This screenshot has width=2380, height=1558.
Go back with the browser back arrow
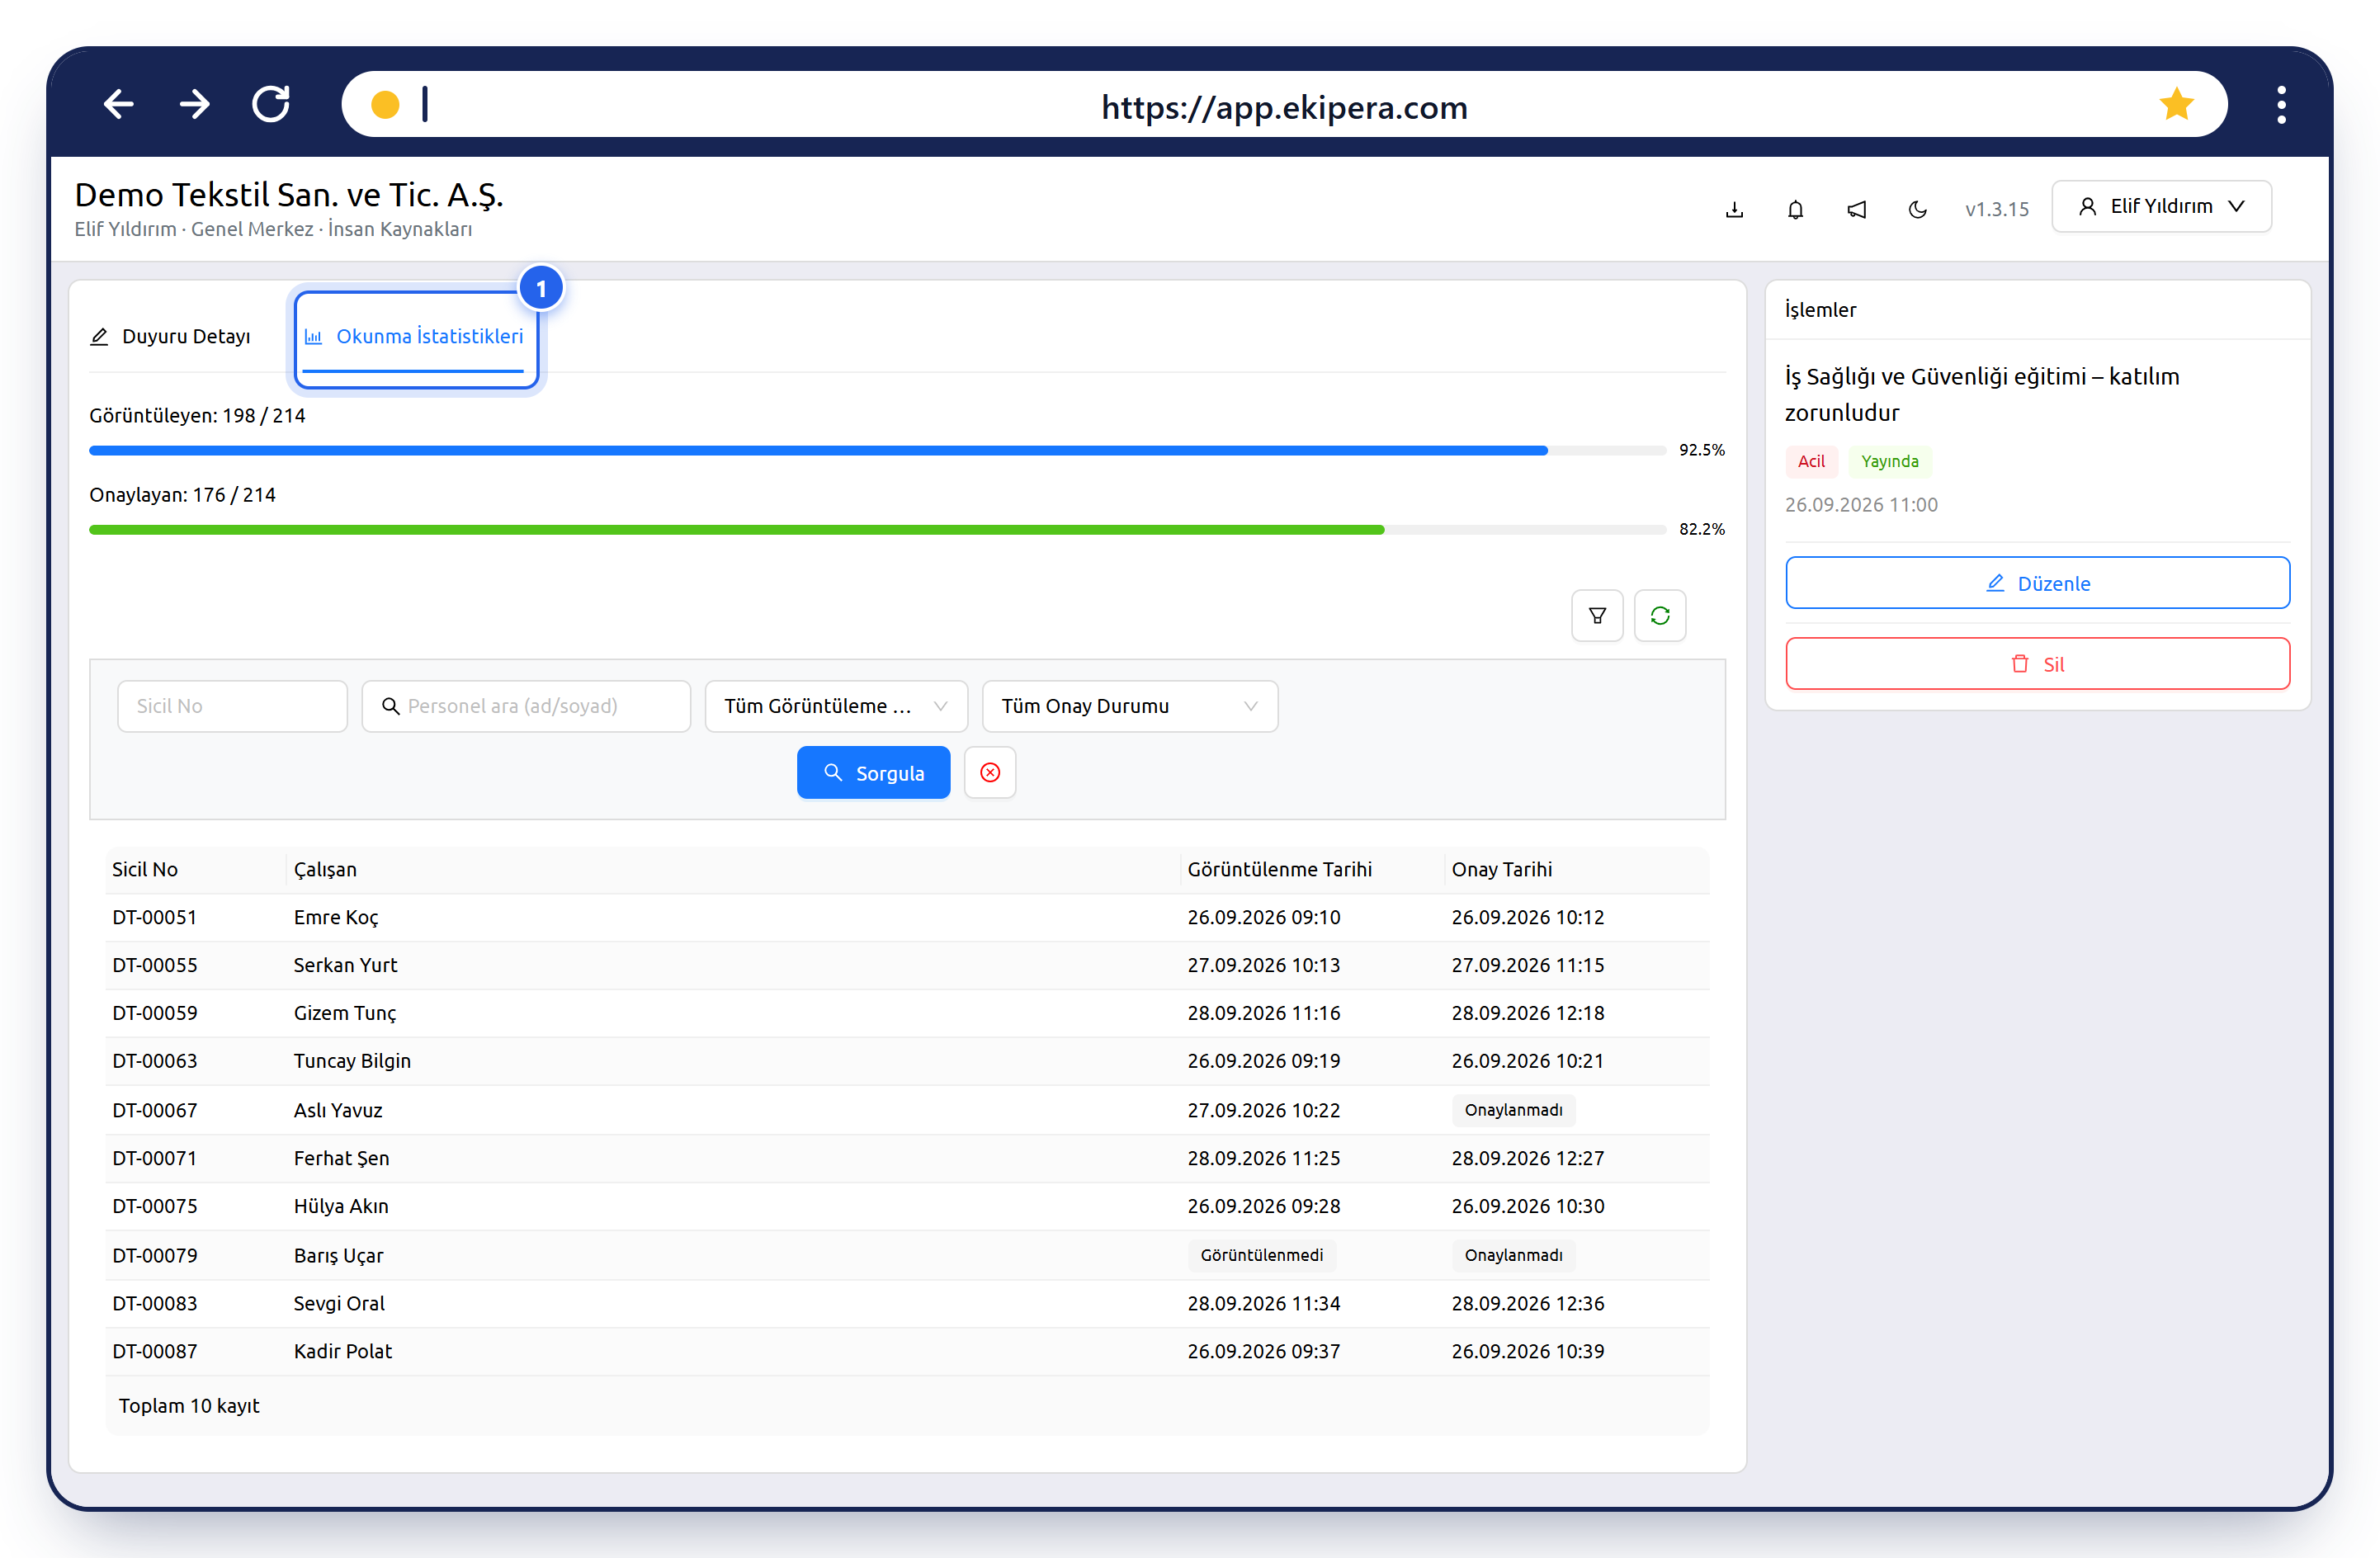pos(119,104)
